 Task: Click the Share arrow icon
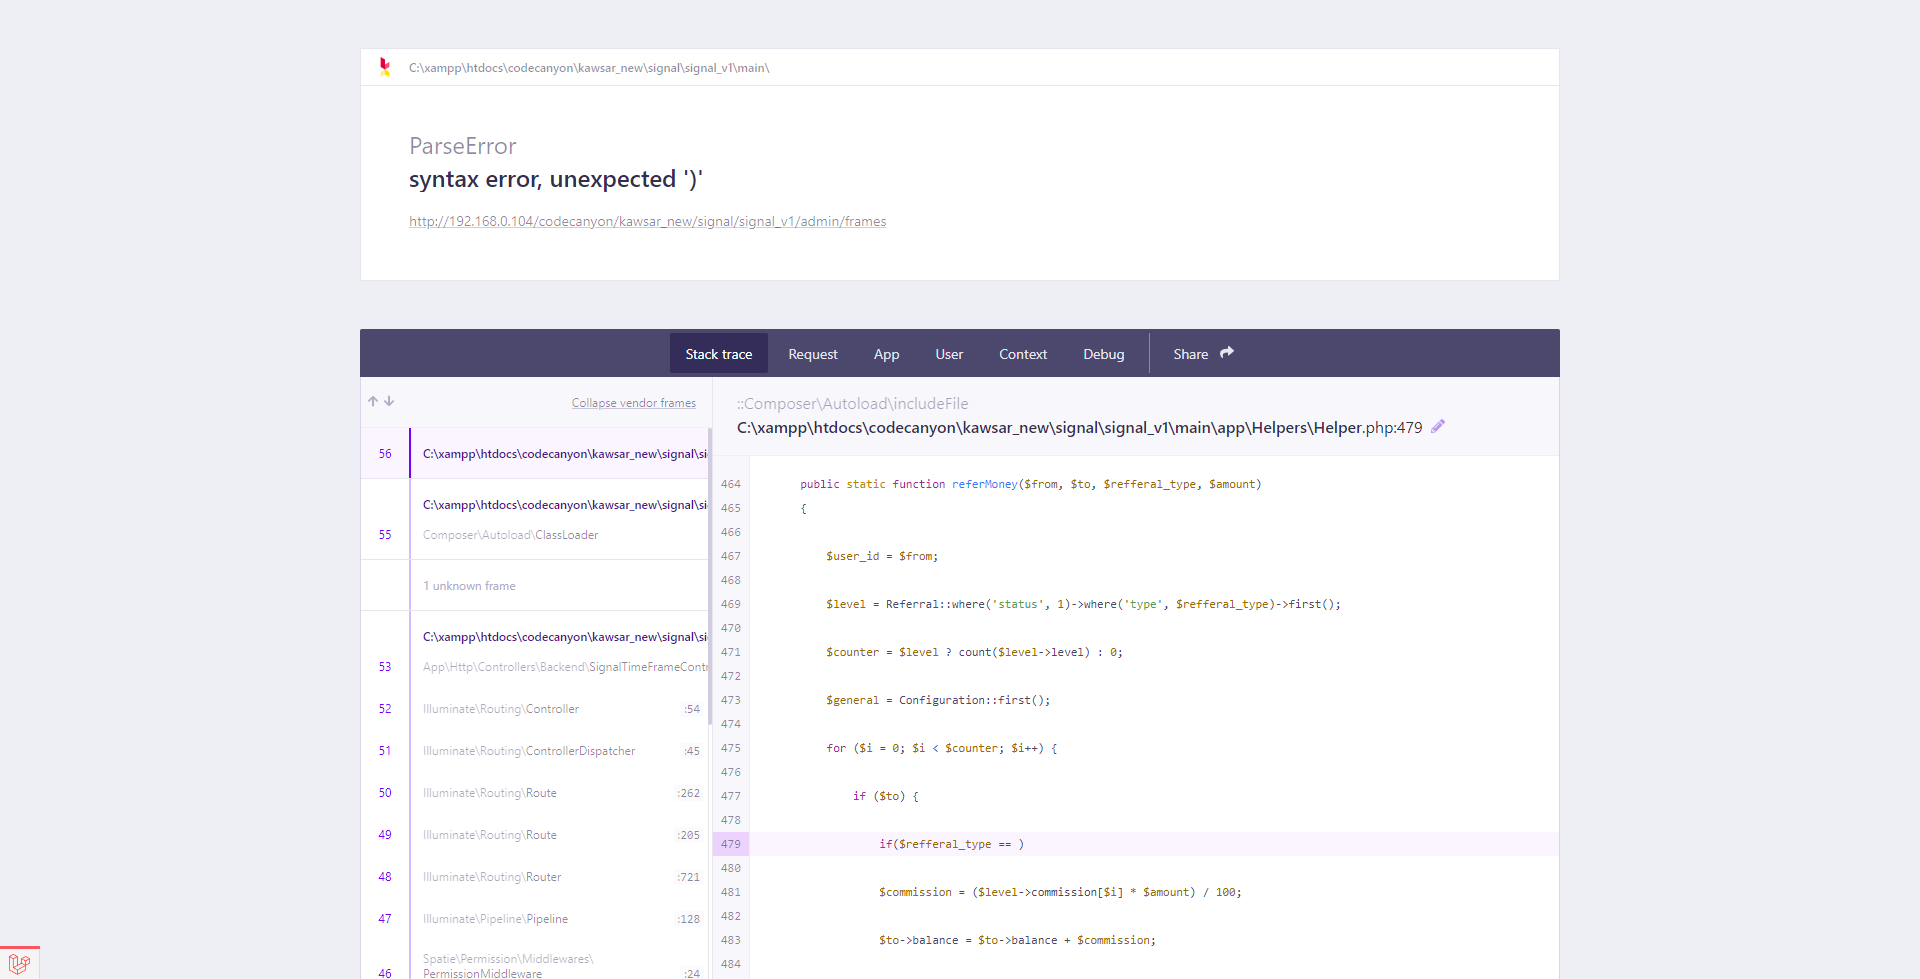(1227, 353)
